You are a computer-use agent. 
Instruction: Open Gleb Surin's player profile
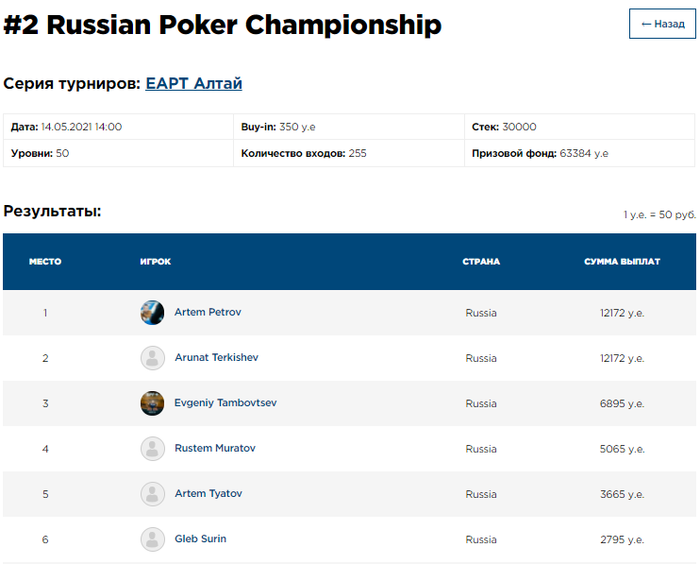(200, 538)
